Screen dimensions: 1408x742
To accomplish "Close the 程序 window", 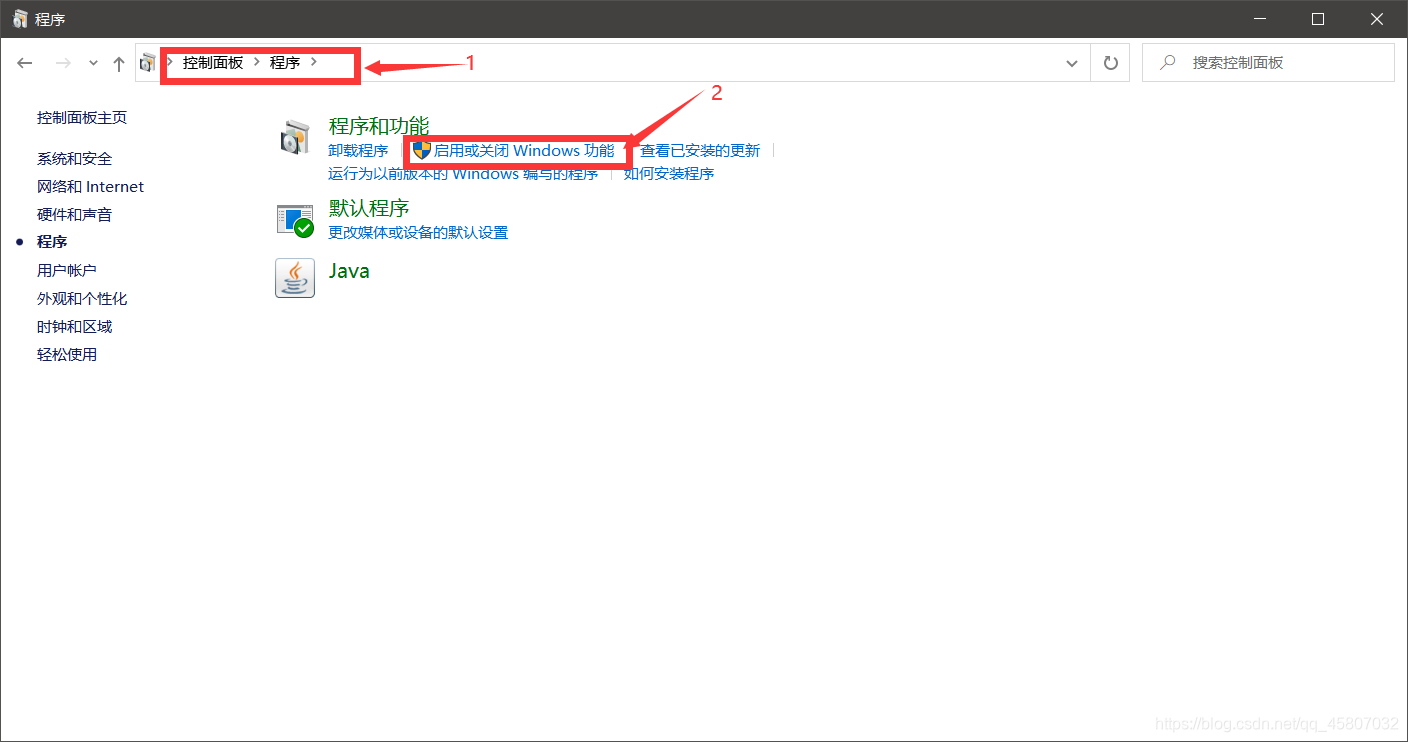I will pyautogui.click(x=1376, y=19).
